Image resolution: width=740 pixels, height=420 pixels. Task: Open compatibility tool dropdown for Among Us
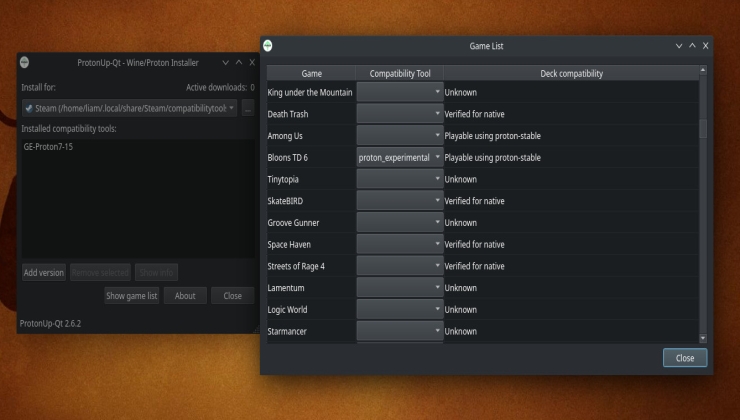click(x=400, y=135)
